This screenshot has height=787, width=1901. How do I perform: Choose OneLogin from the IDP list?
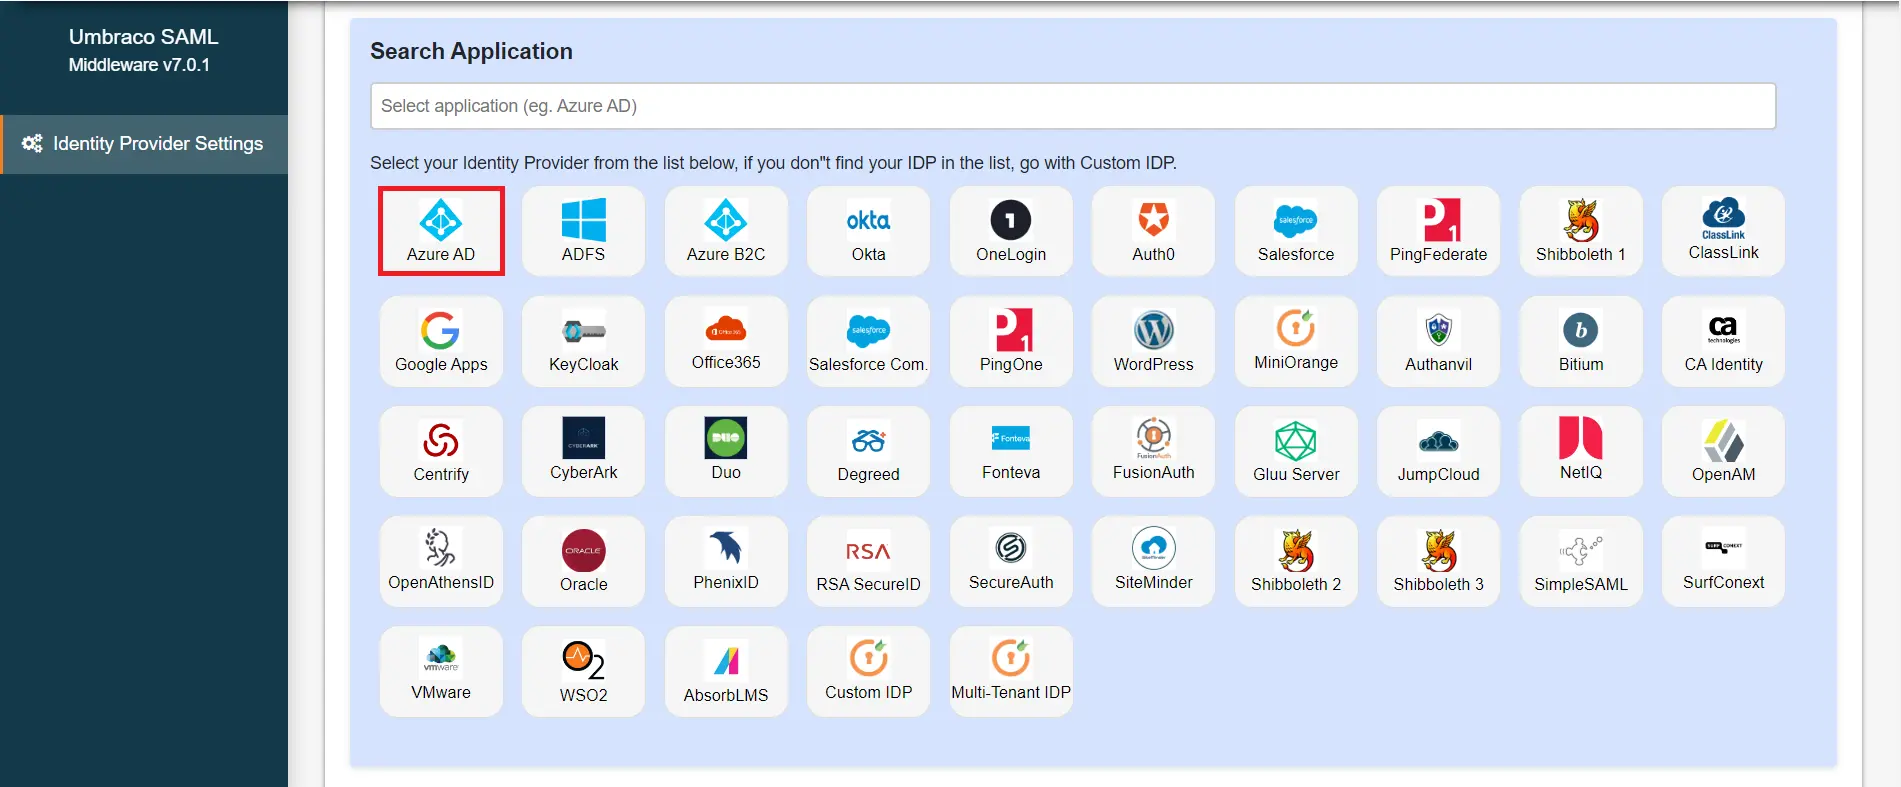pyautogui.click(x=1011, y=231)
